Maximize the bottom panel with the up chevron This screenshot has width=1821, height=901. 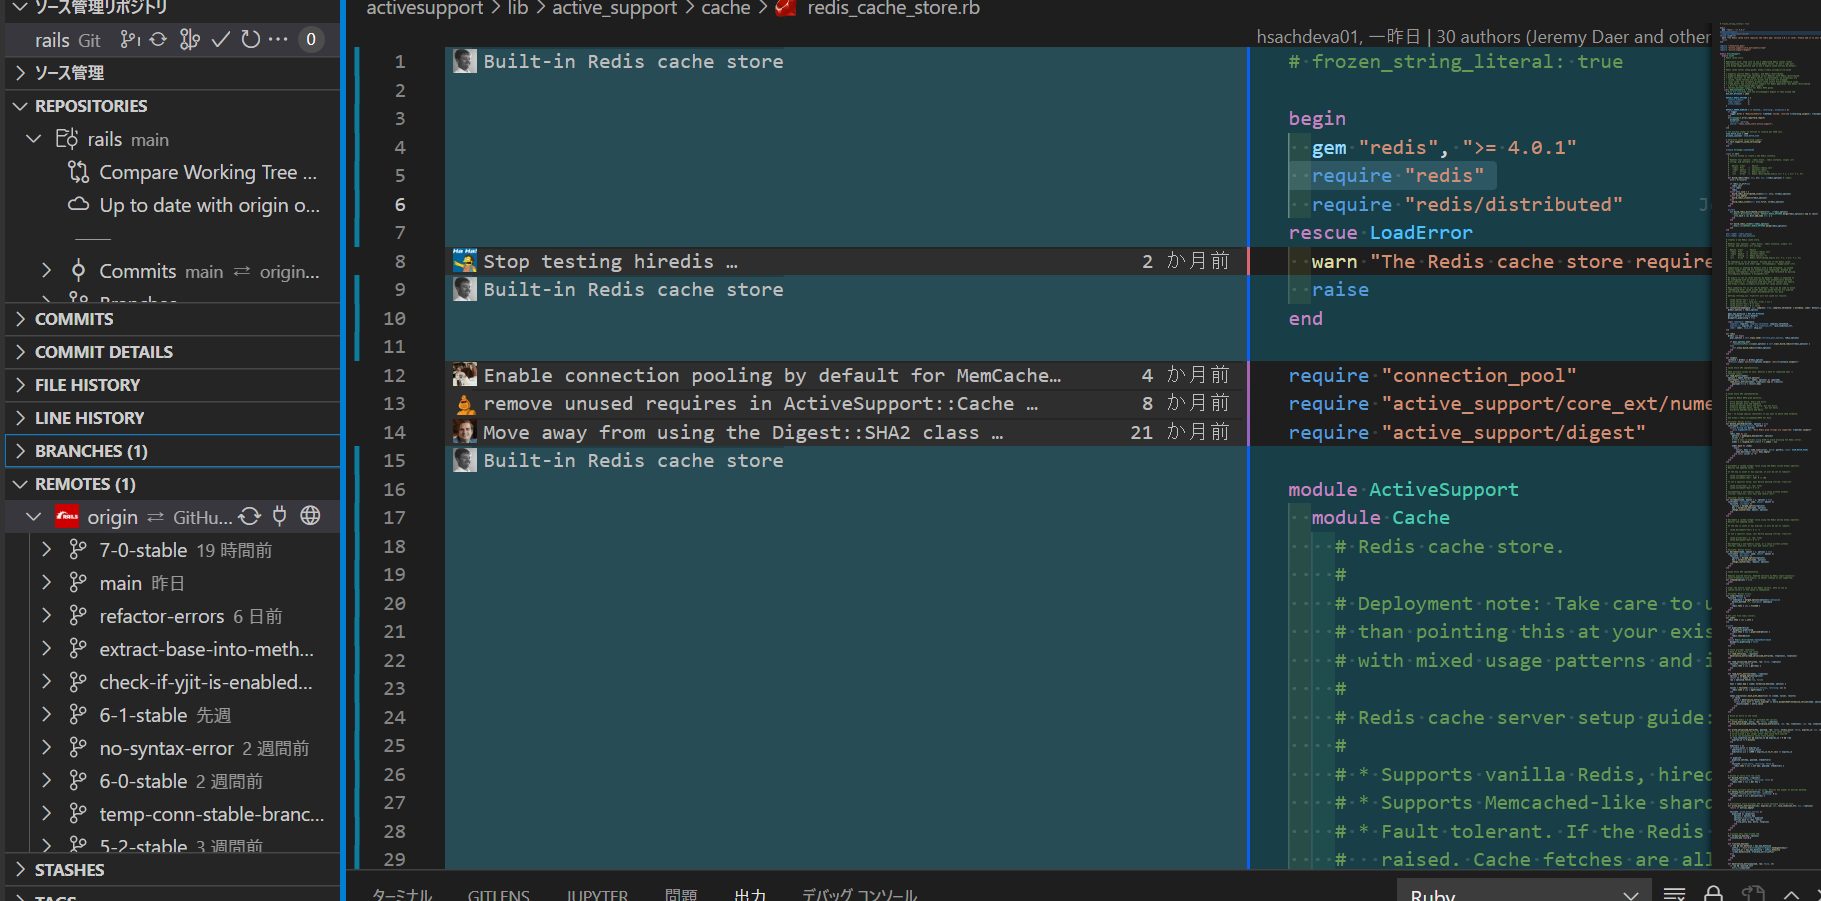coord(1791,894)
